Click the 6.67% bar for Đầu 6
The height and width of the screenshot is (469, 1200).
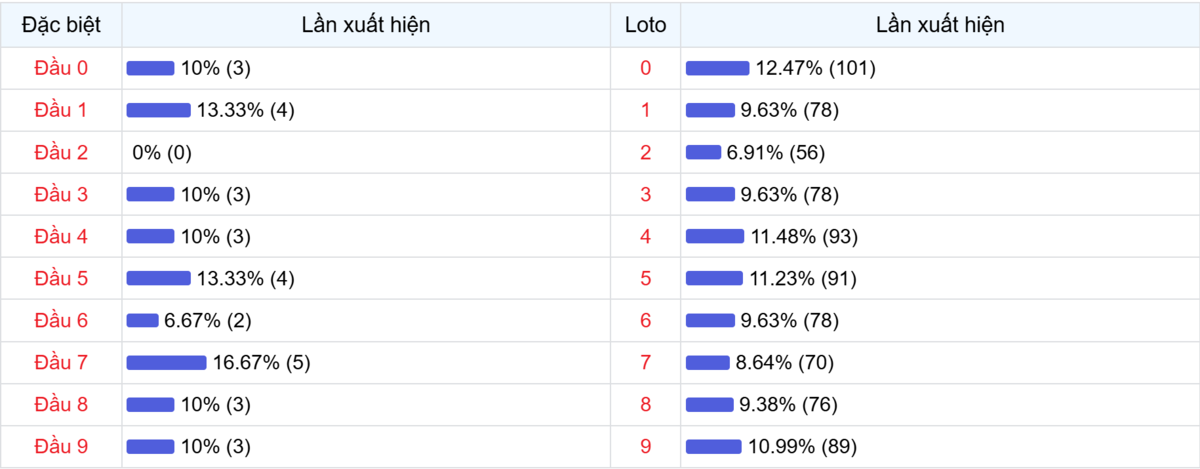pos(142,320)
